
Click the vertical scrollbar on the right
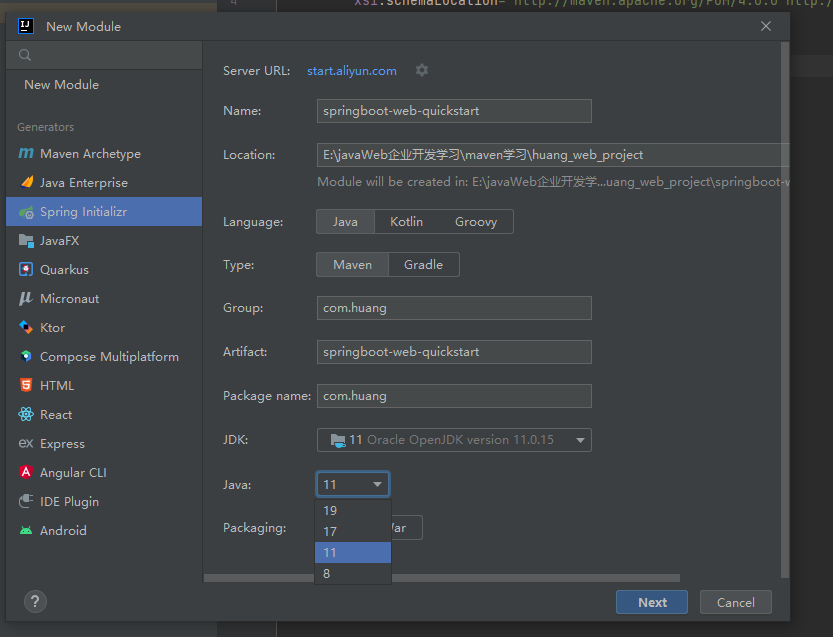[x=785, y=310]
